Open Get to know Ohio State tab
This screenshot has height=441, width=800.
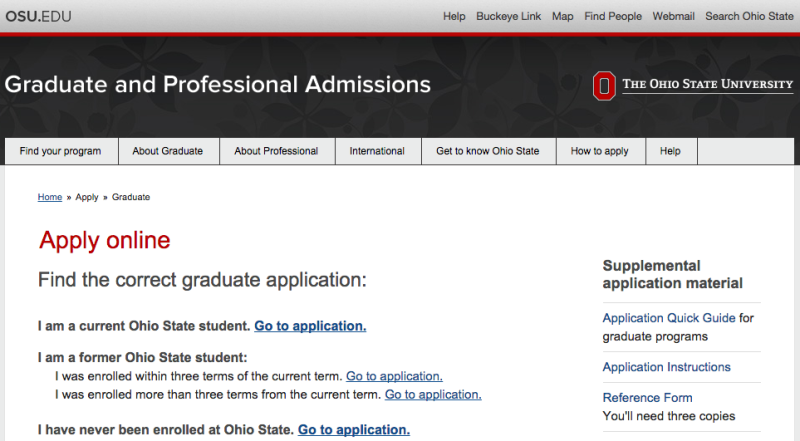click(x=488, y=151)
